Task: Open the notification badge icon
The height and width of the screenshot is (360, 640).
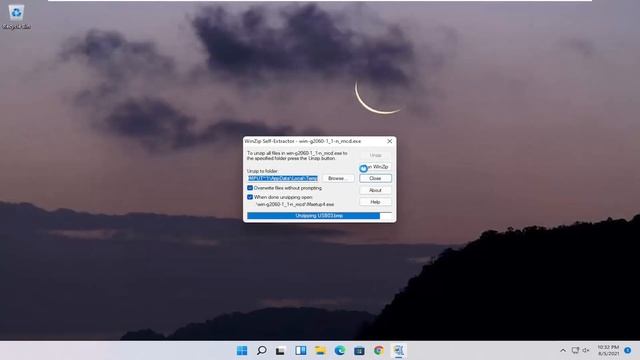Action: coord(628,351)
